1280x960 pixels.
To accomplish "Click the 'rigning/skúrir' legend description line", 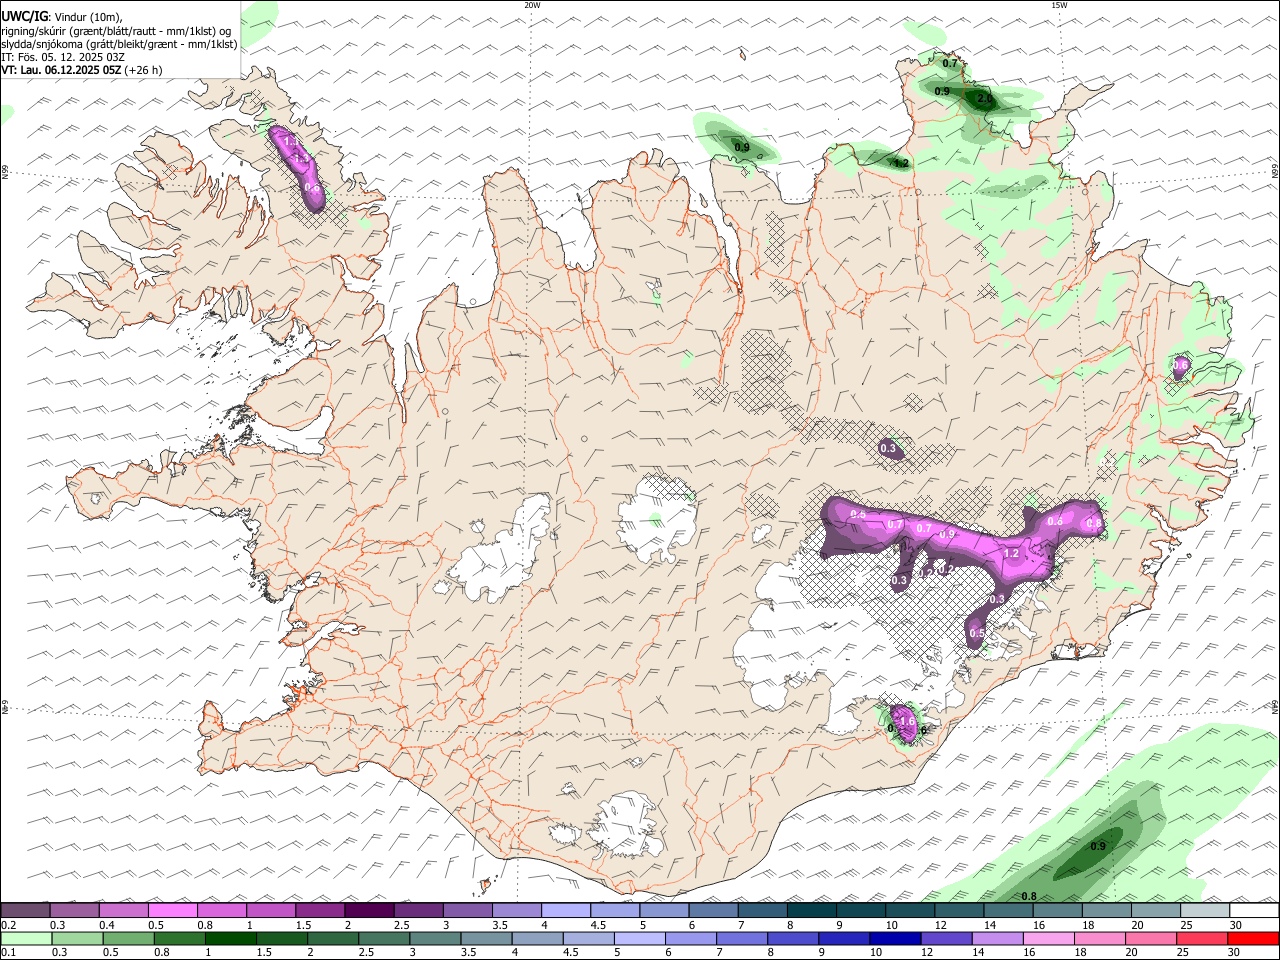I will (117, 31).
